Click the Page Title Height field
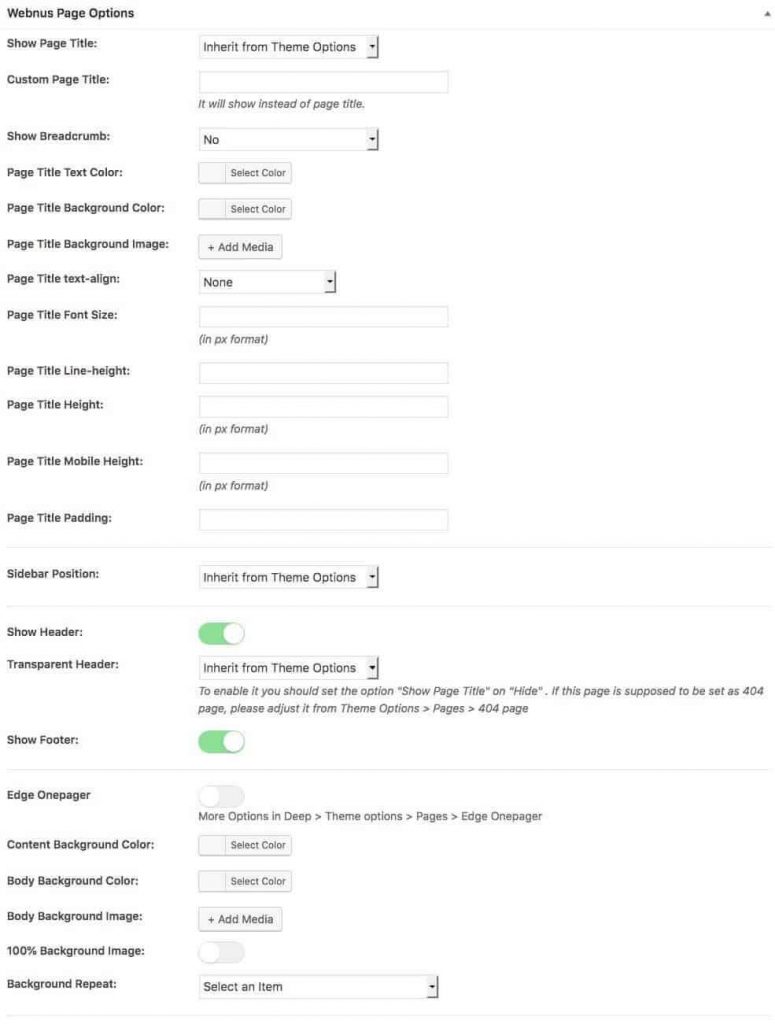This screenshot has height=1024, width=775. coord(323,406)
